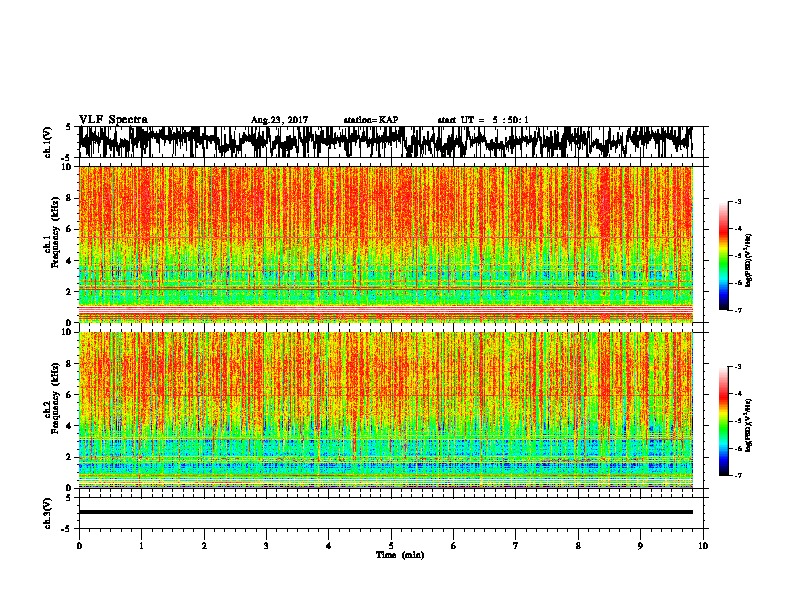This screenshot has height=612, width=792.
Task: Click the "station=KAP" header label
Action: point(371,120)
